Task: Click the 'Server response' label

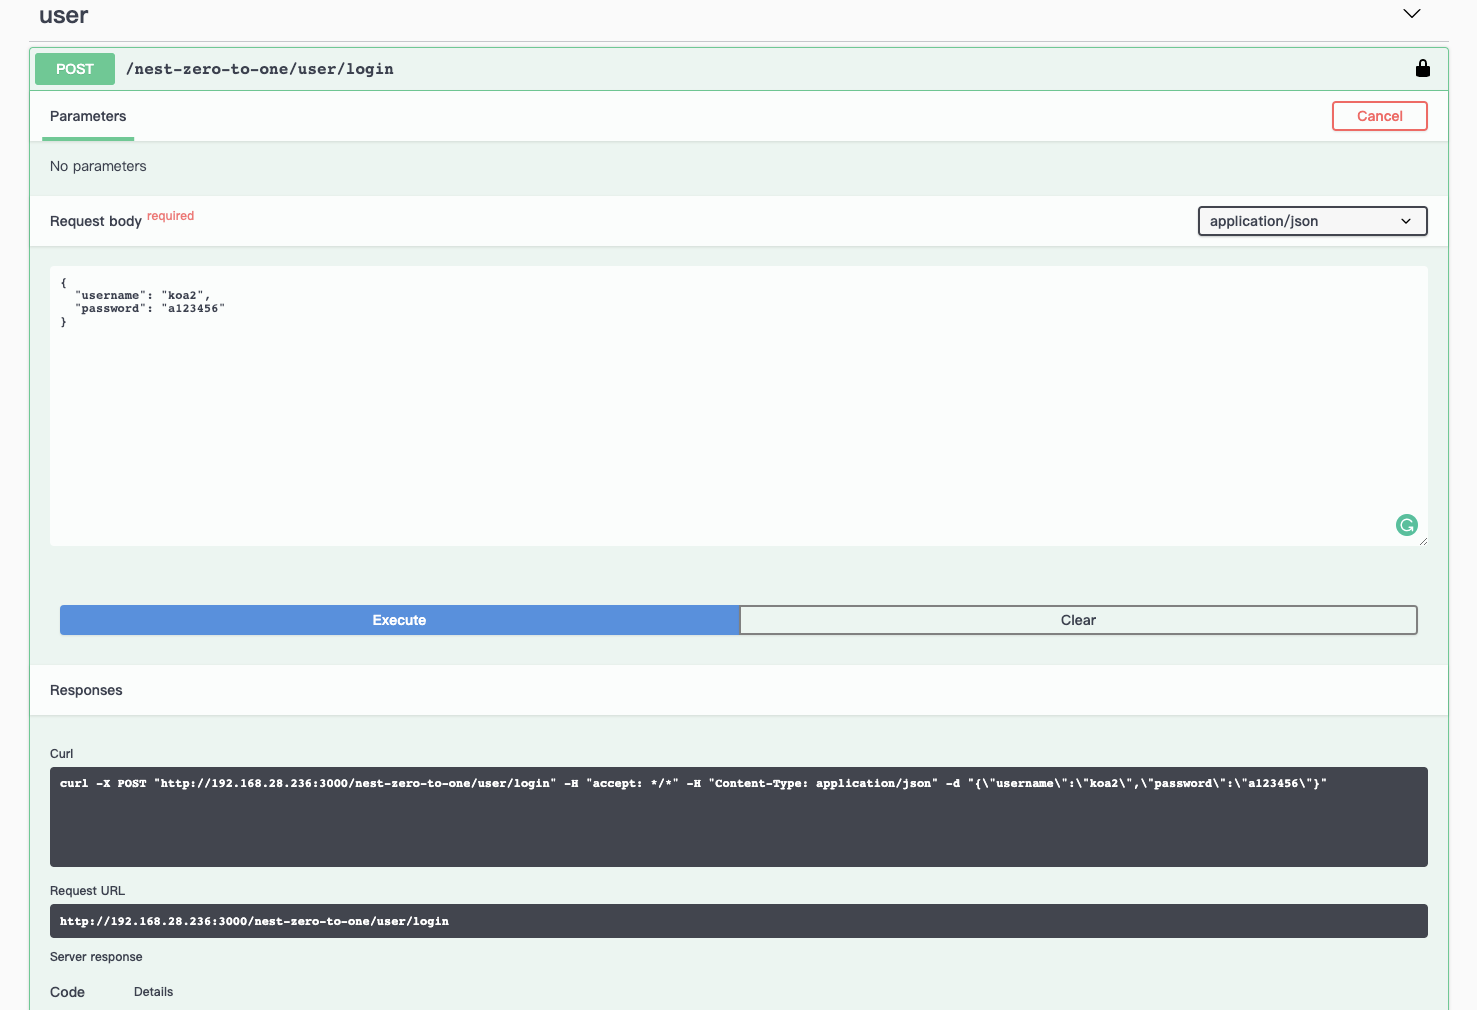Action: [96, 957]
